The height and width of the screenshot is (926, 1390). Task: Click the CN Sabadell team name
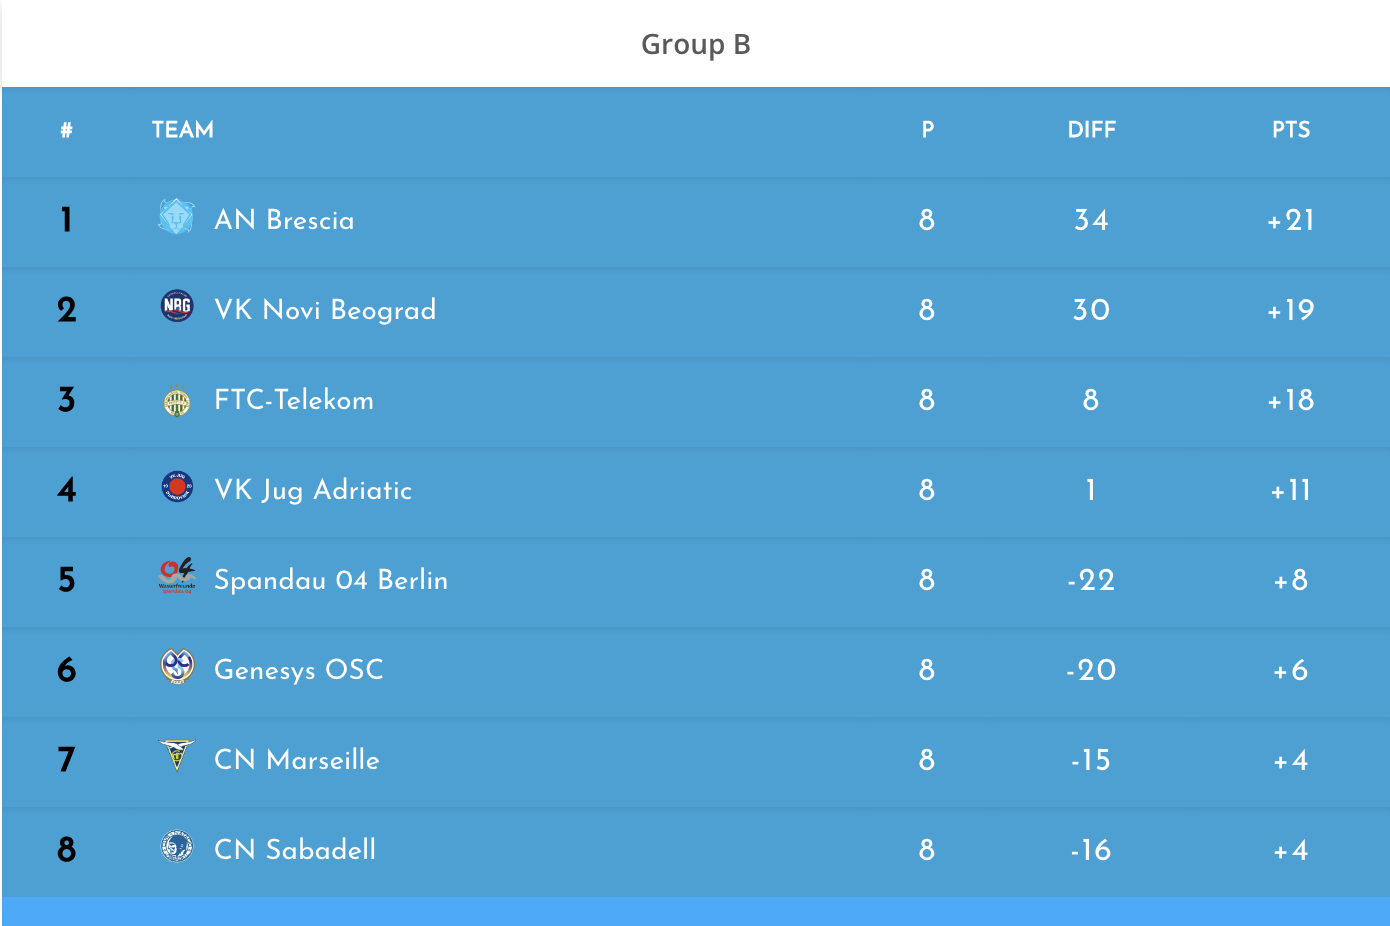click(x=295, y=850)
